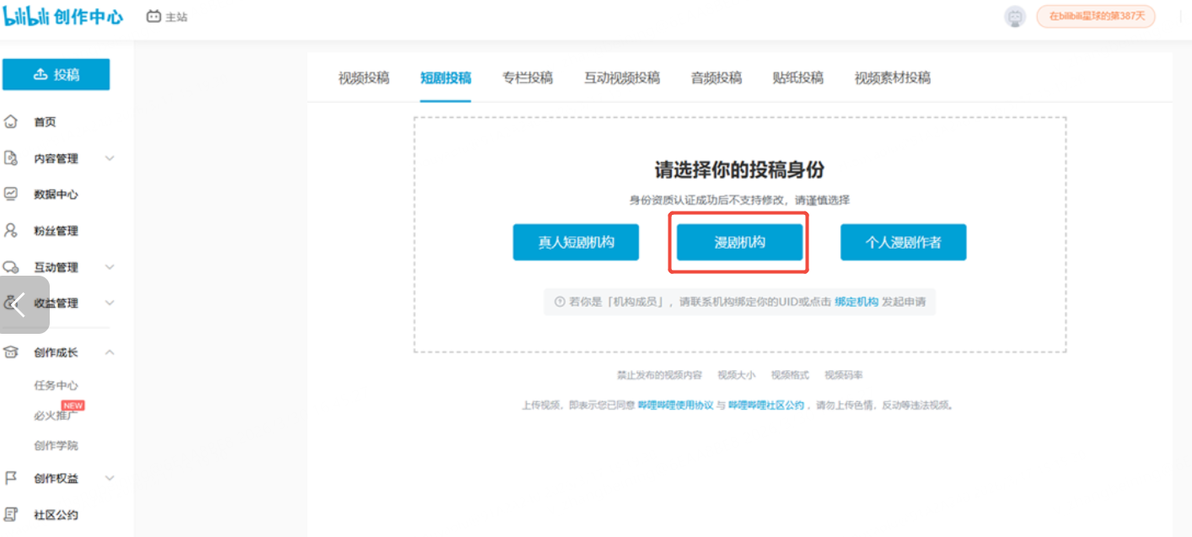Expand the 互动管理 chevron
Viewport: 1192px width, 537px height.
109,267
